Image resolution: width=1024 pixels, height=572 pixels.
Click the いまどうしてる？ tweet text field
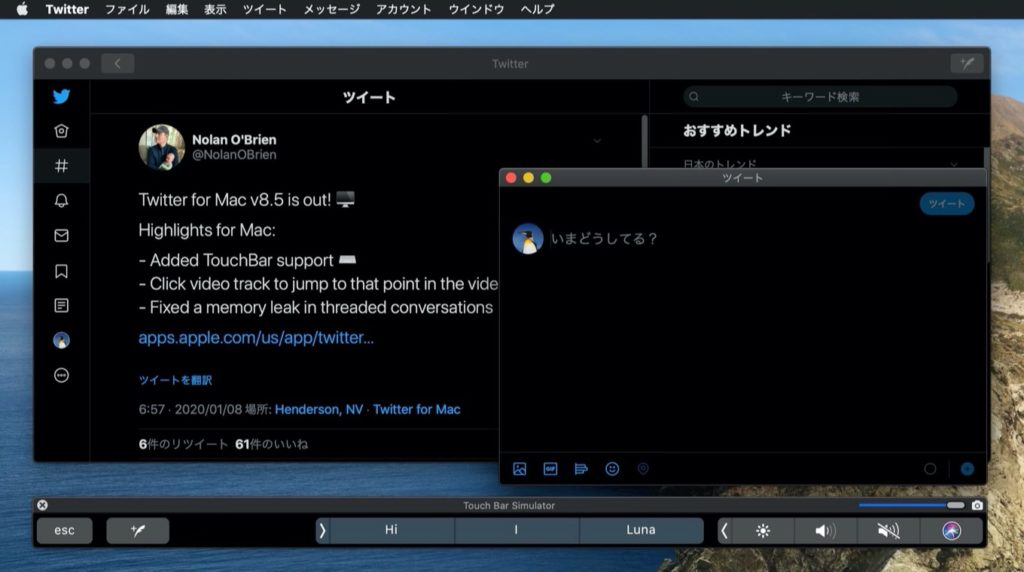604,239
